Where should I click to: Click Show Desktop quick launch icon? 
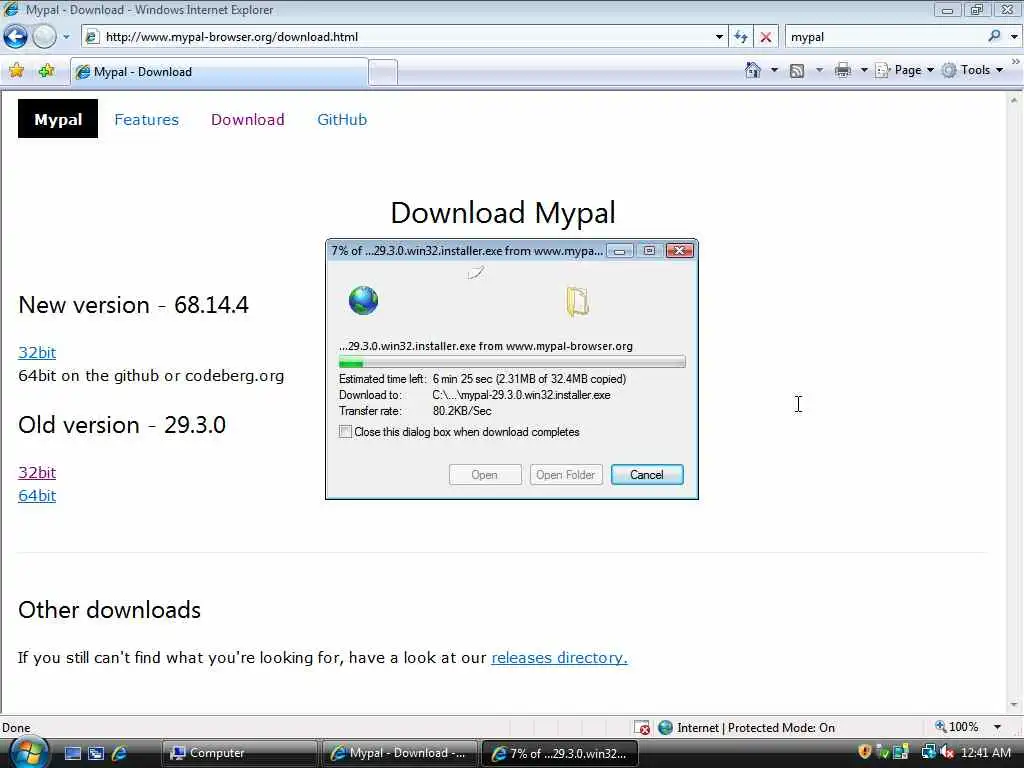pyautogui.click(x=72, y=753)
